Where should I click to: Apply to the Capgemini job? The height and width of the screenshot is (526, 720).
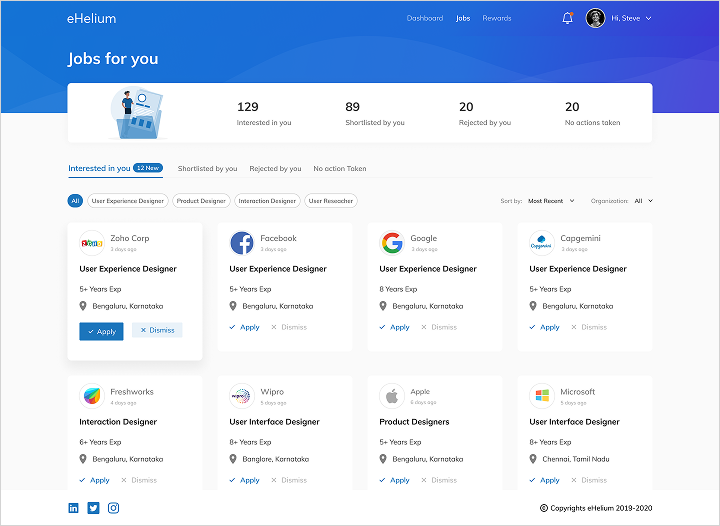[x=545, y=327]
